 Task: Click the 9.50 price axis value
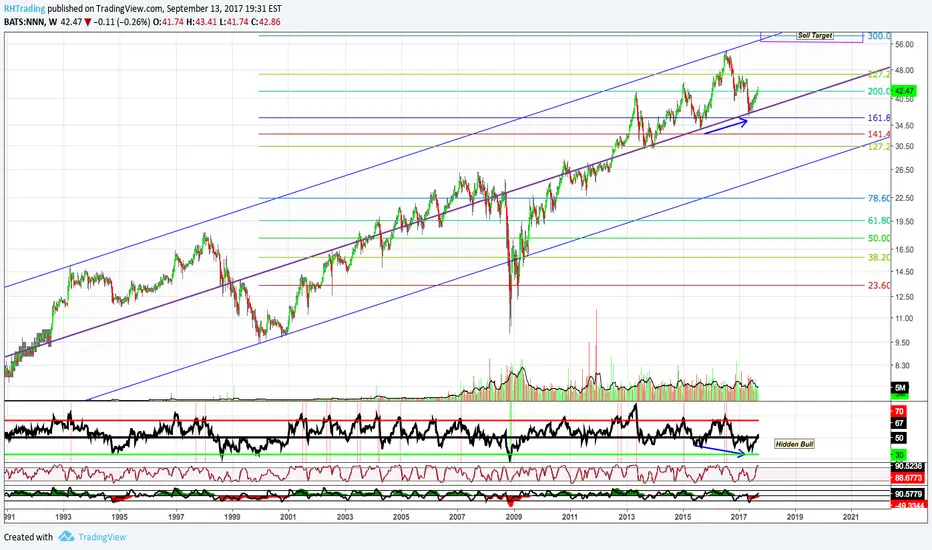(904, 342)
